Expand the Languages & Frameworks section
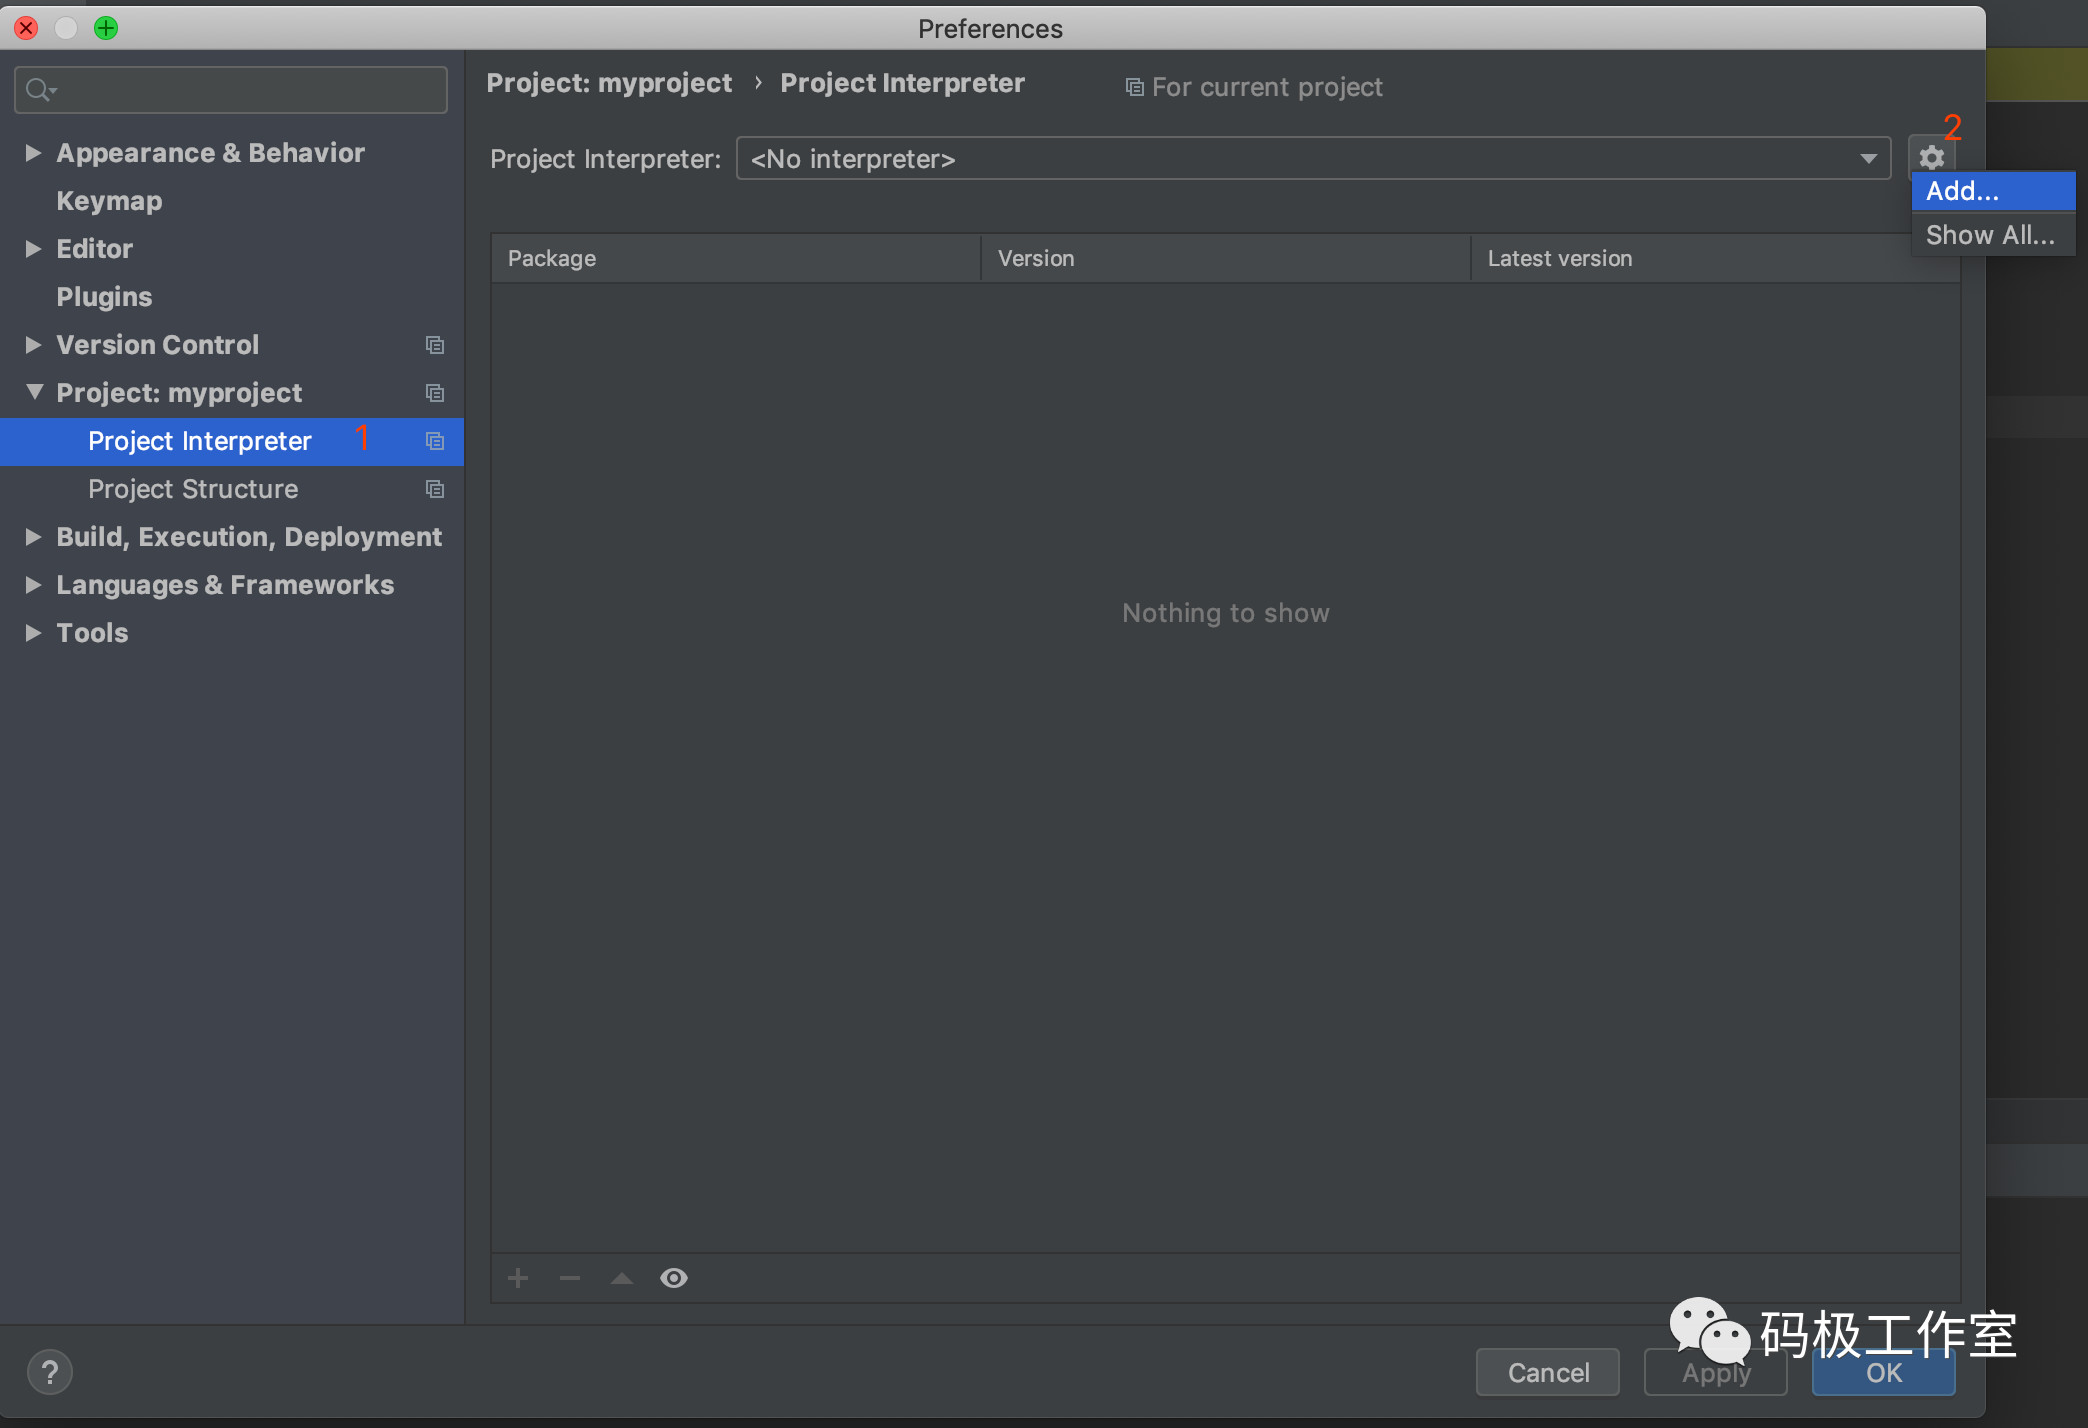2088x1428 pixels. pyautogui.click(x=32, y=584)
